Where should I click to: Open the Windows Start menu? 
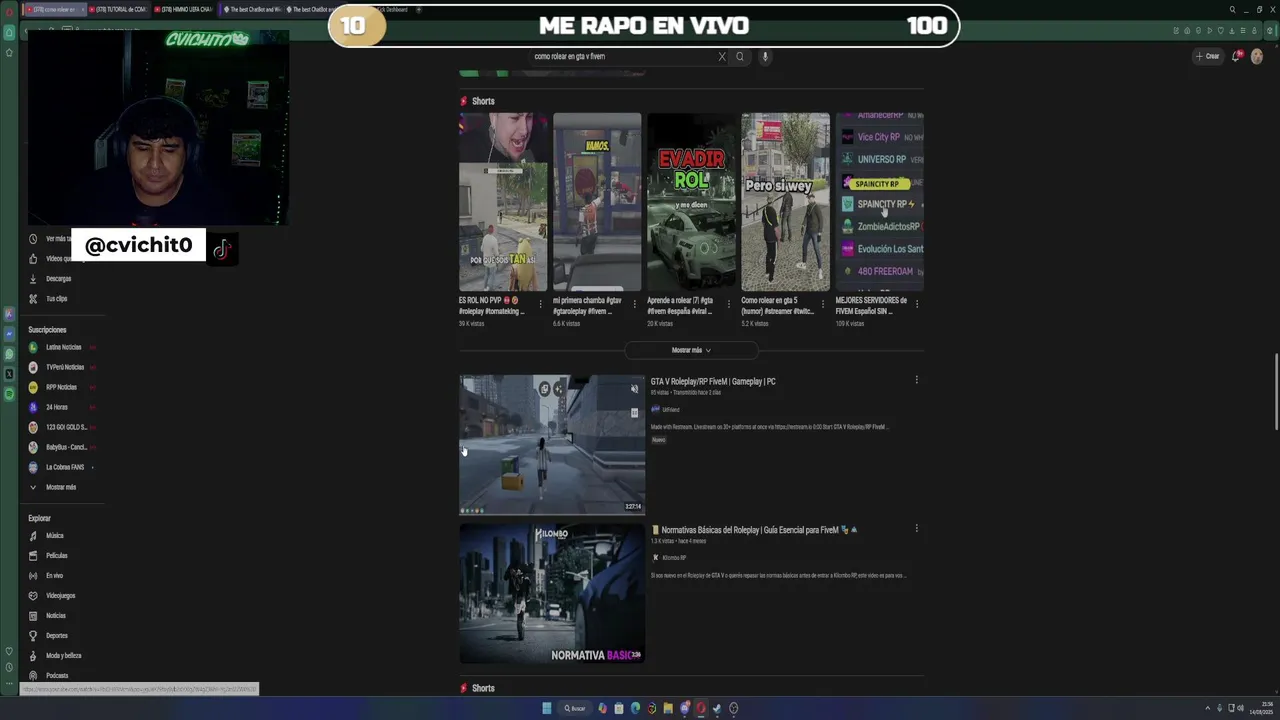point(547,708)
